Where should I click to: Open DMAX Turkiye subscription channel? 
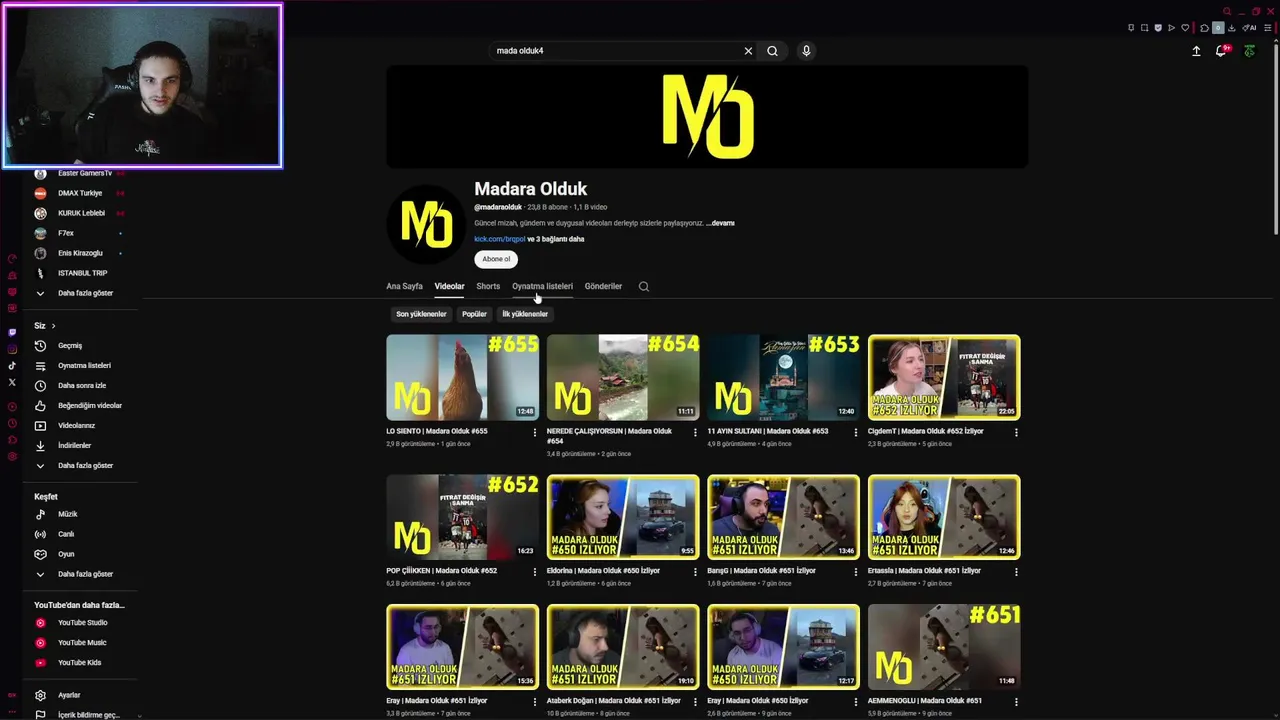coord(78,193)
